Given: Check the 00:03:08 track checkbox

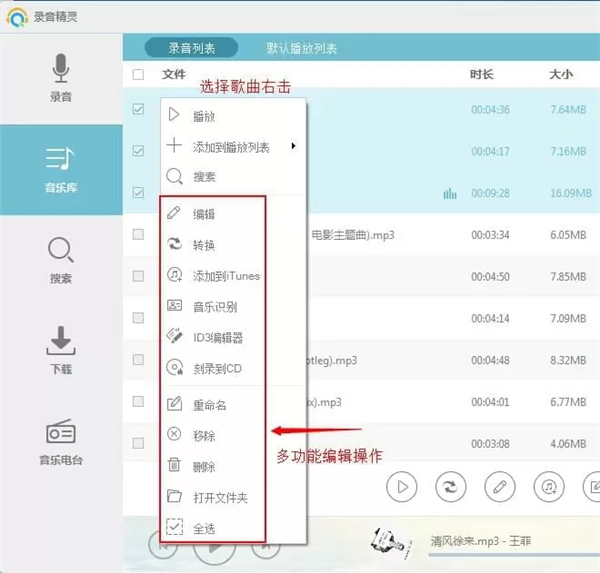Looking at the screenshot, I should tap(138, 443).
